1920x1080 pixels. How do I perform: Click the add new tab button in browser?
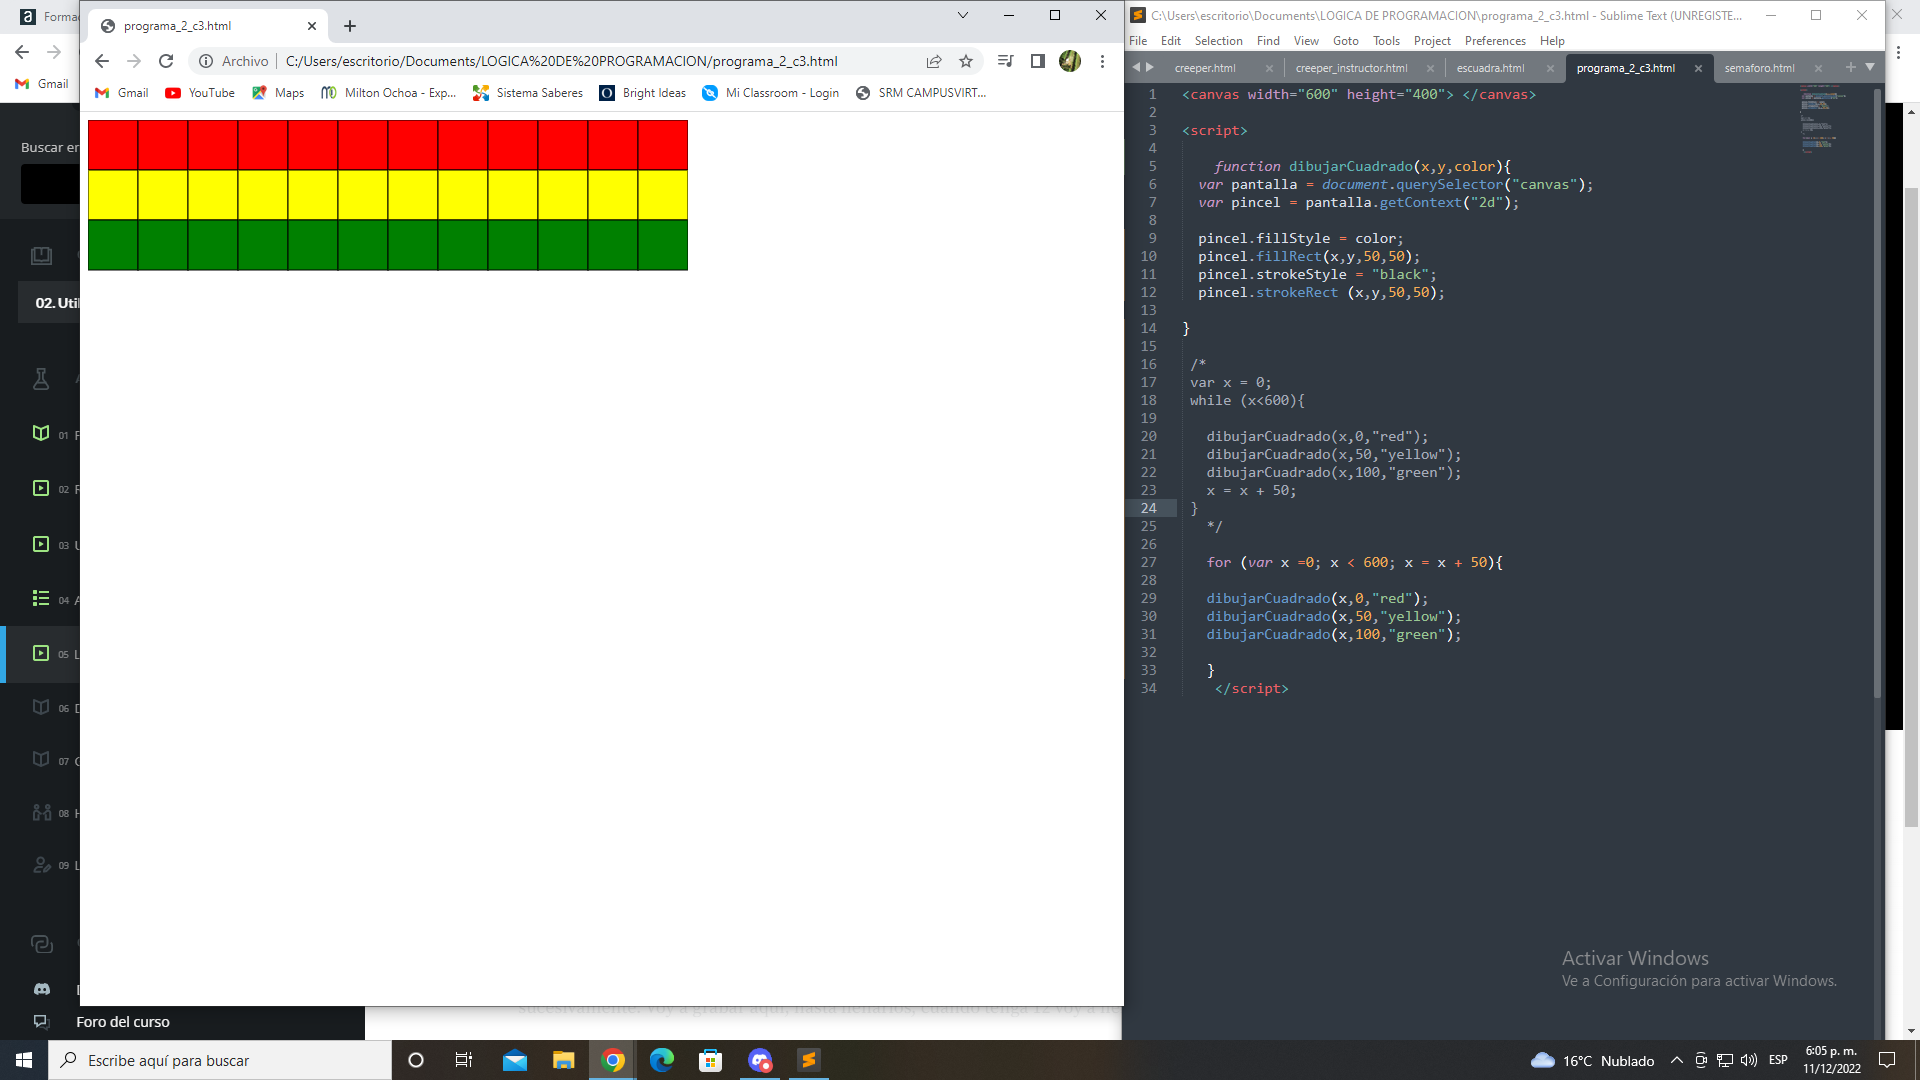click(x=349, y=25)
